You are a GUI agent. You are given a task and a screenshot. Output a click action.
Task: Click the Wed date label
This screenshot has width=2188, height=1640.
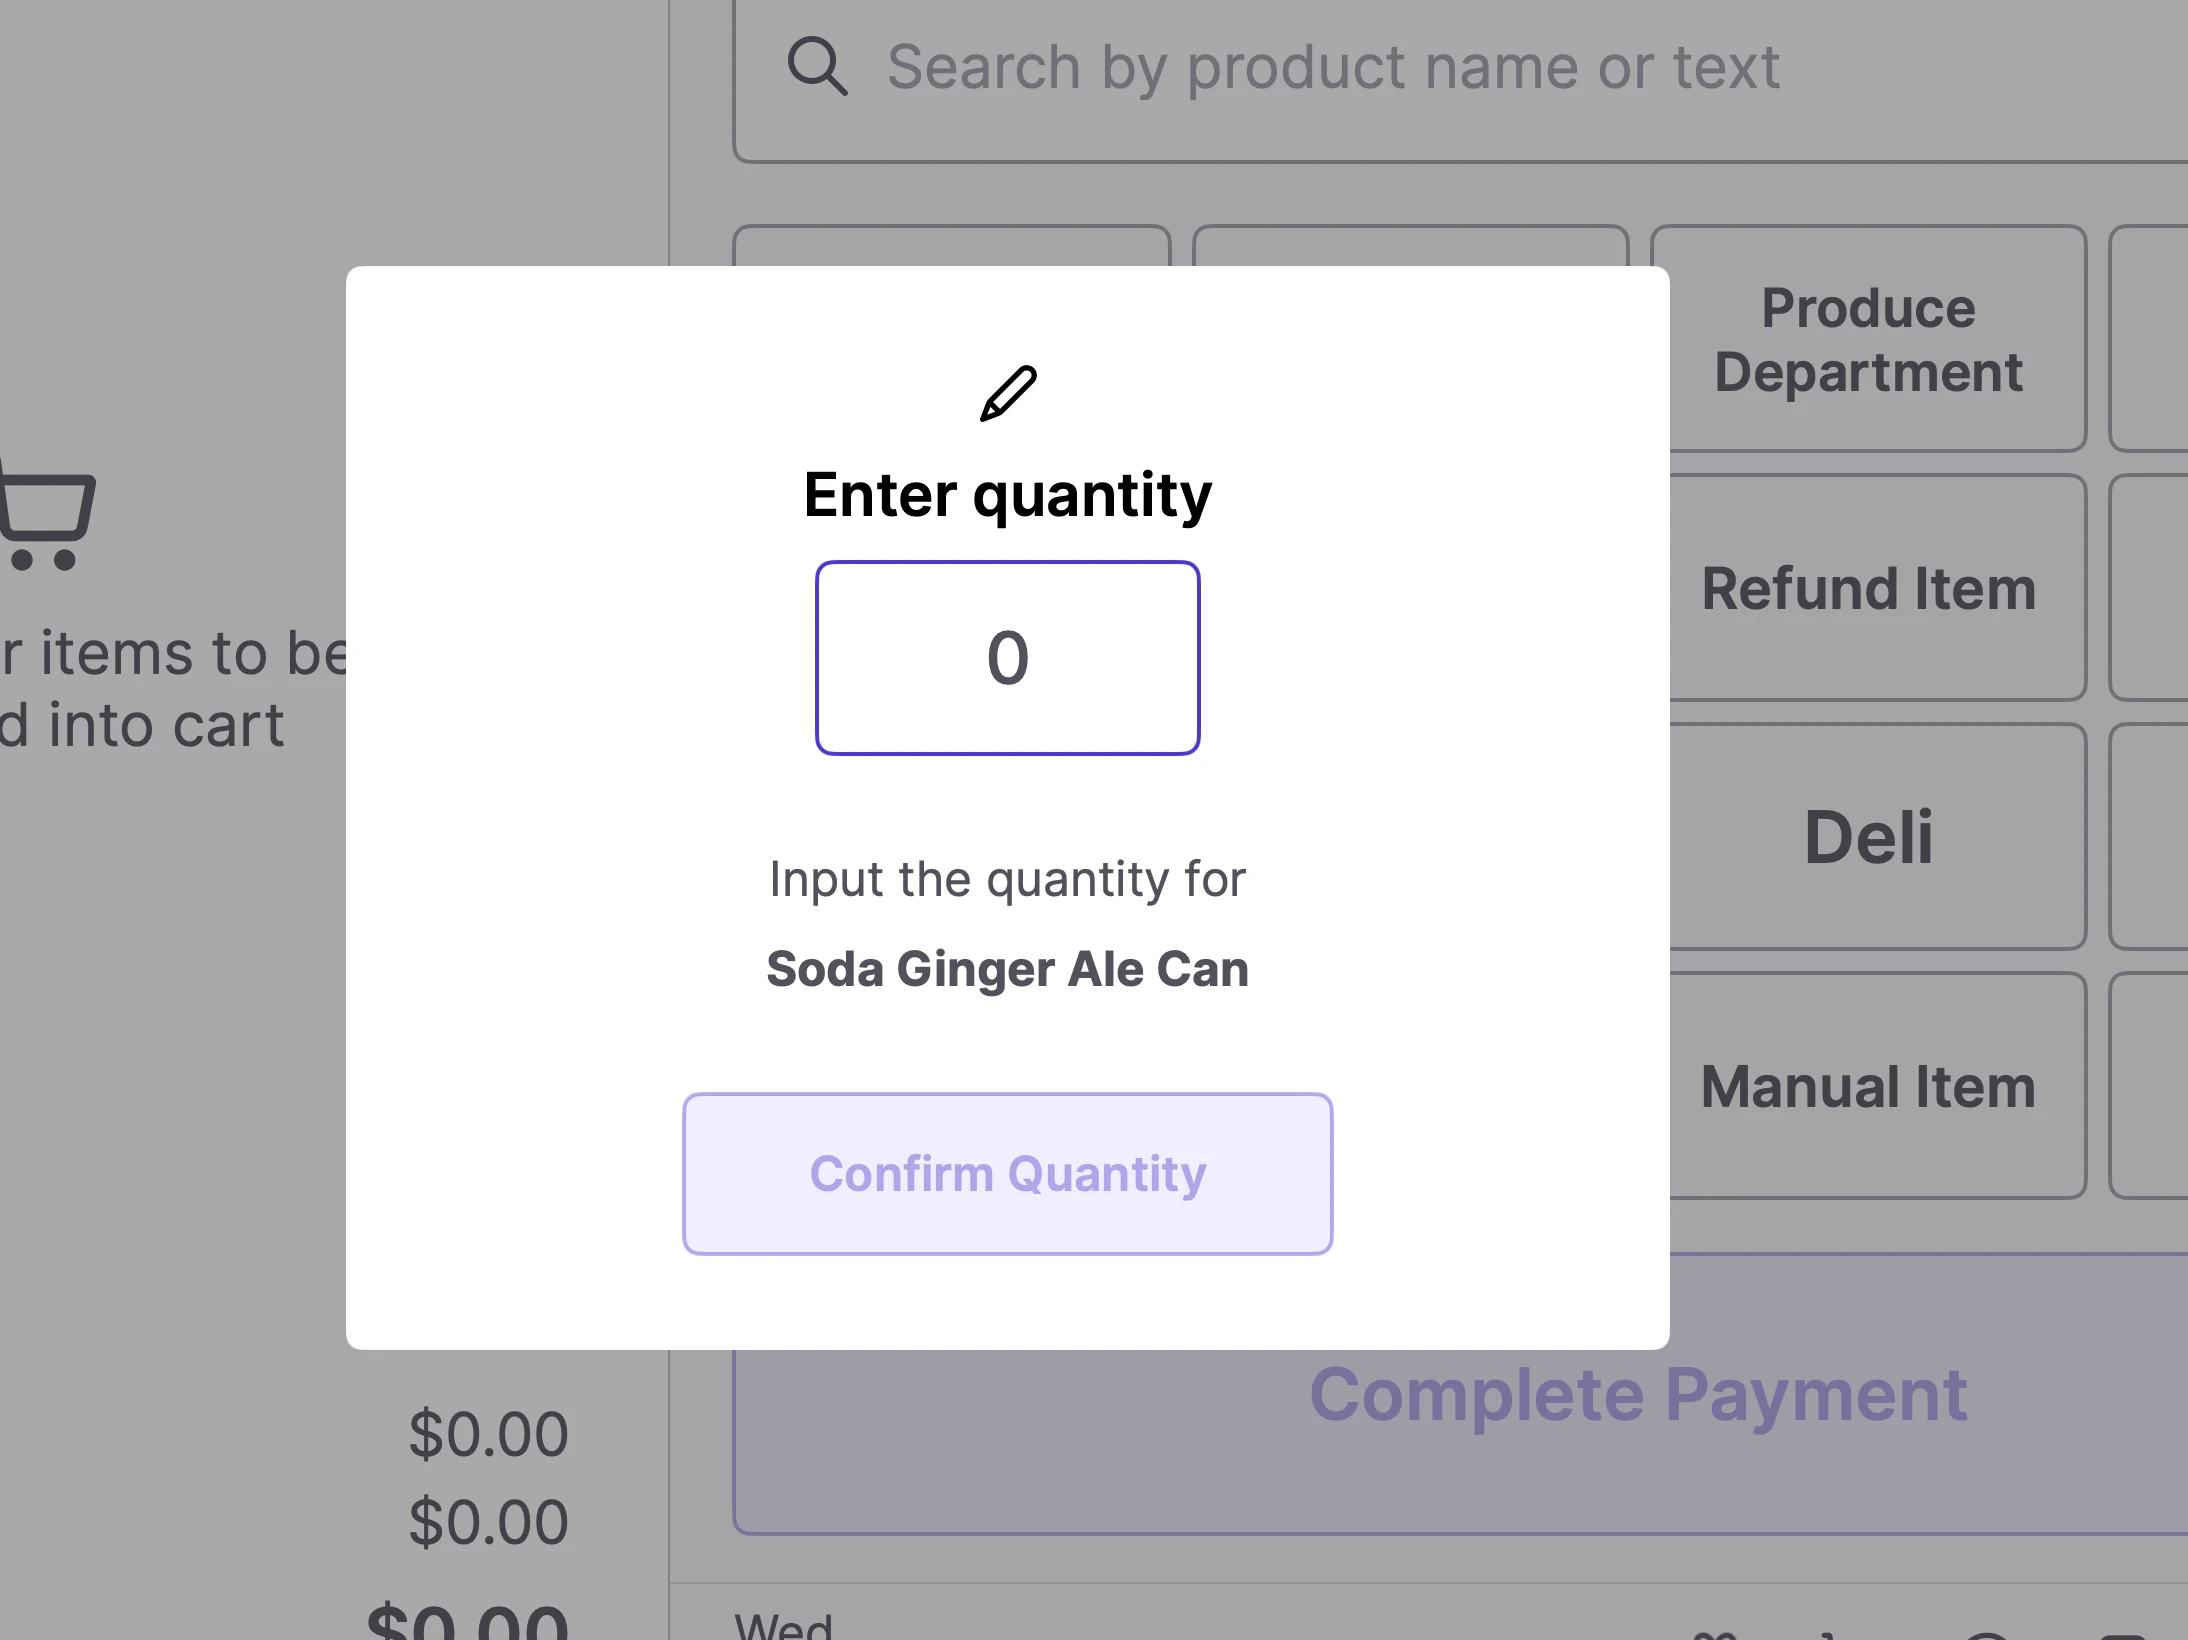coord(783,1626)
